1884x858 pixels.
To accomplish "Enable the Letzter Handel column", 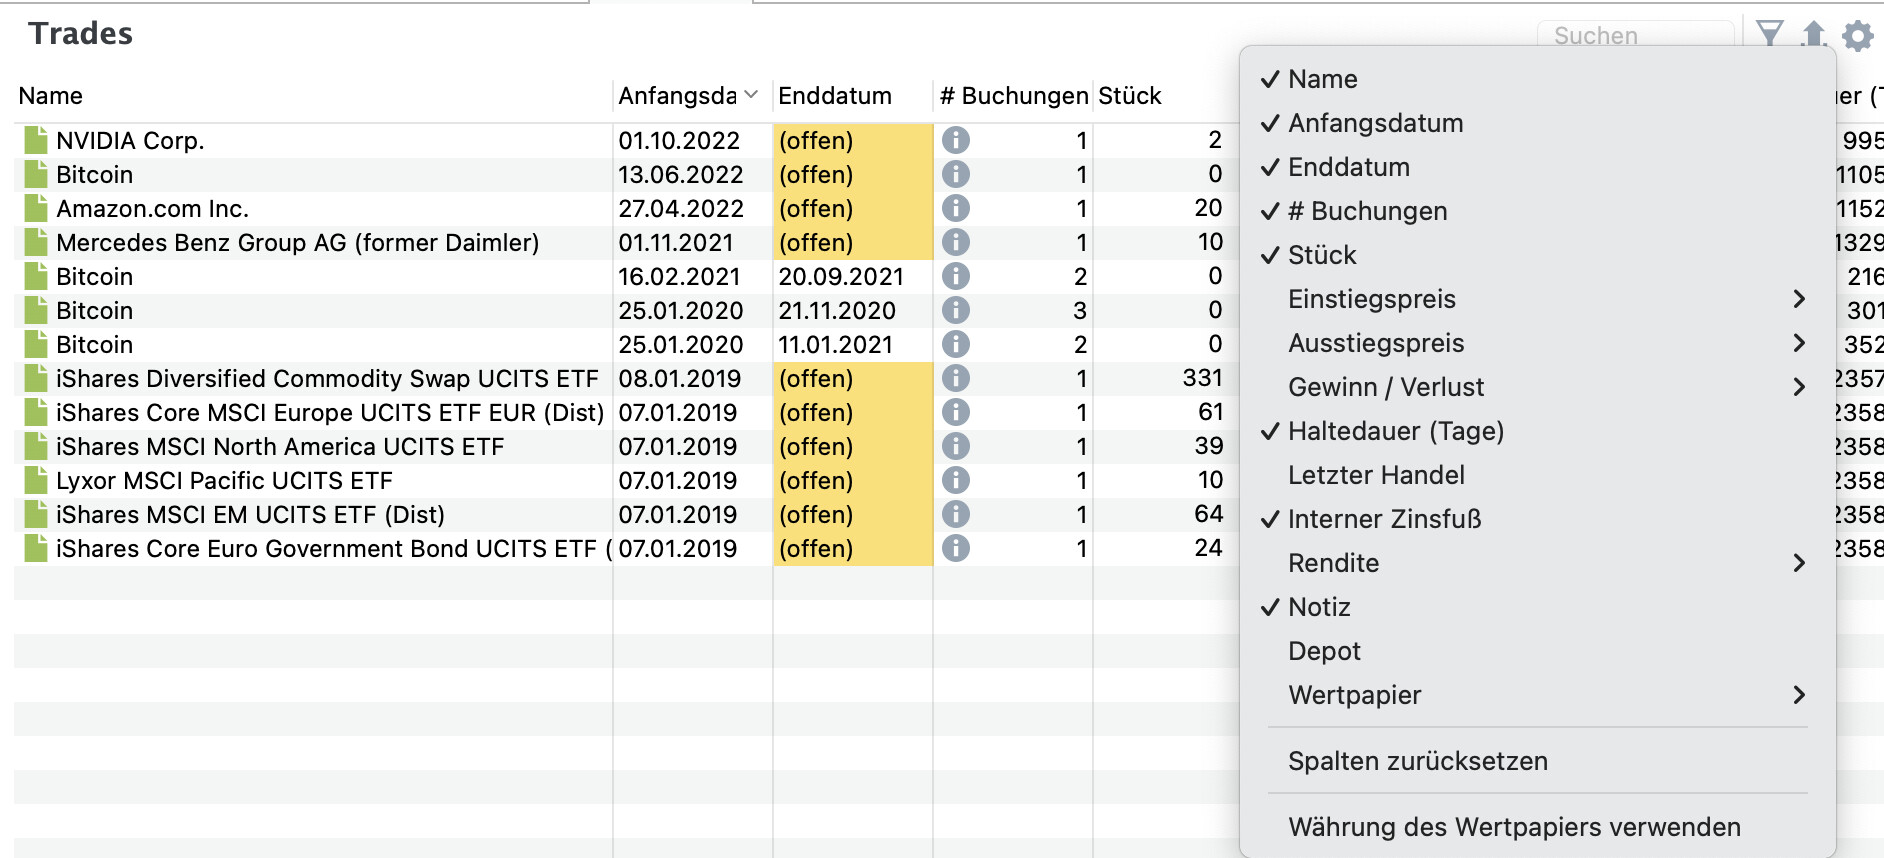I will coord(1537,475).
